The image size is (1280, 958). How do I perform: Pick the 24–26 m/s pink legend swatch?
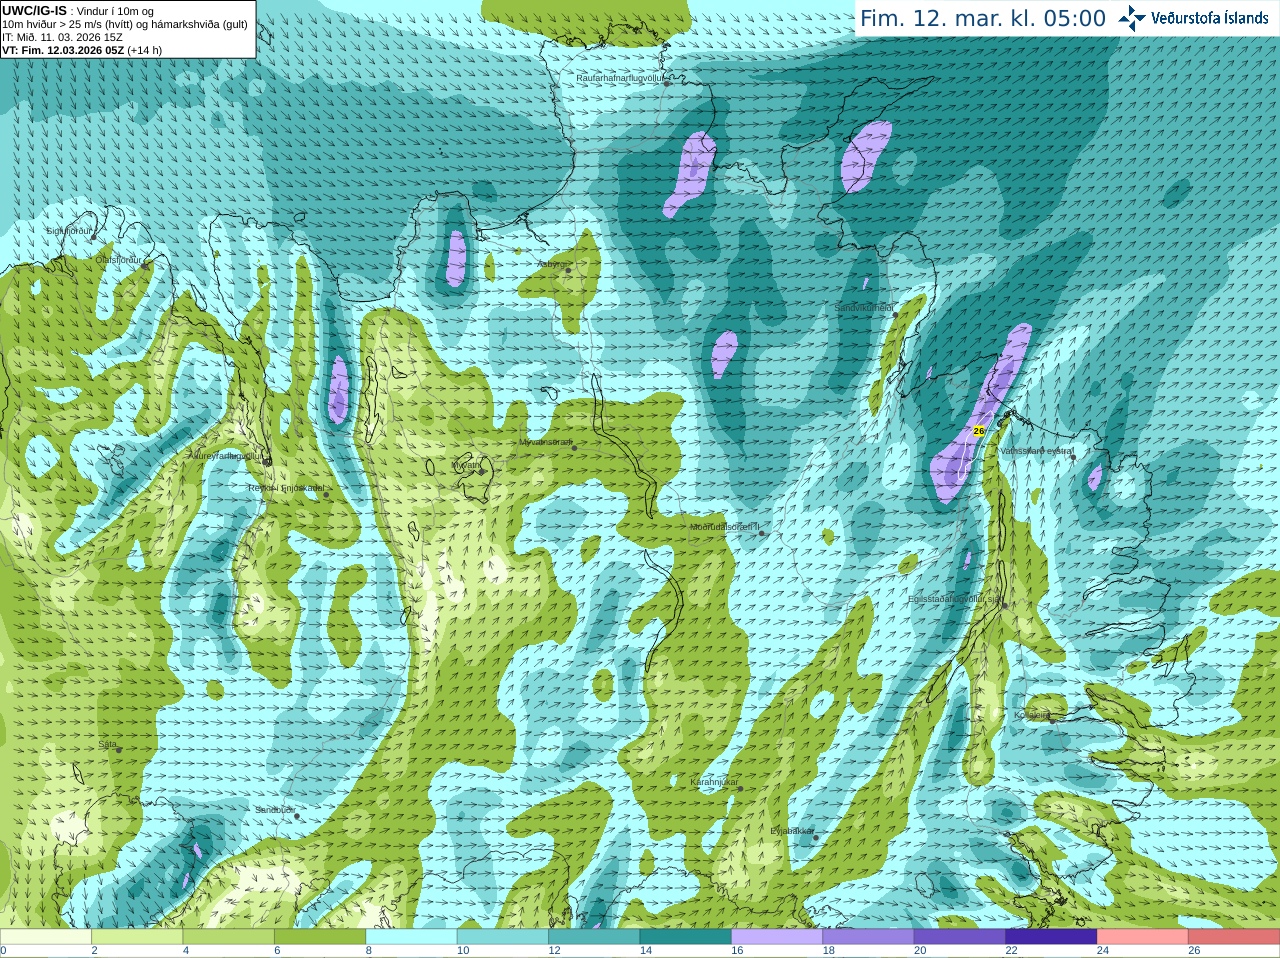pos(1143,937)
